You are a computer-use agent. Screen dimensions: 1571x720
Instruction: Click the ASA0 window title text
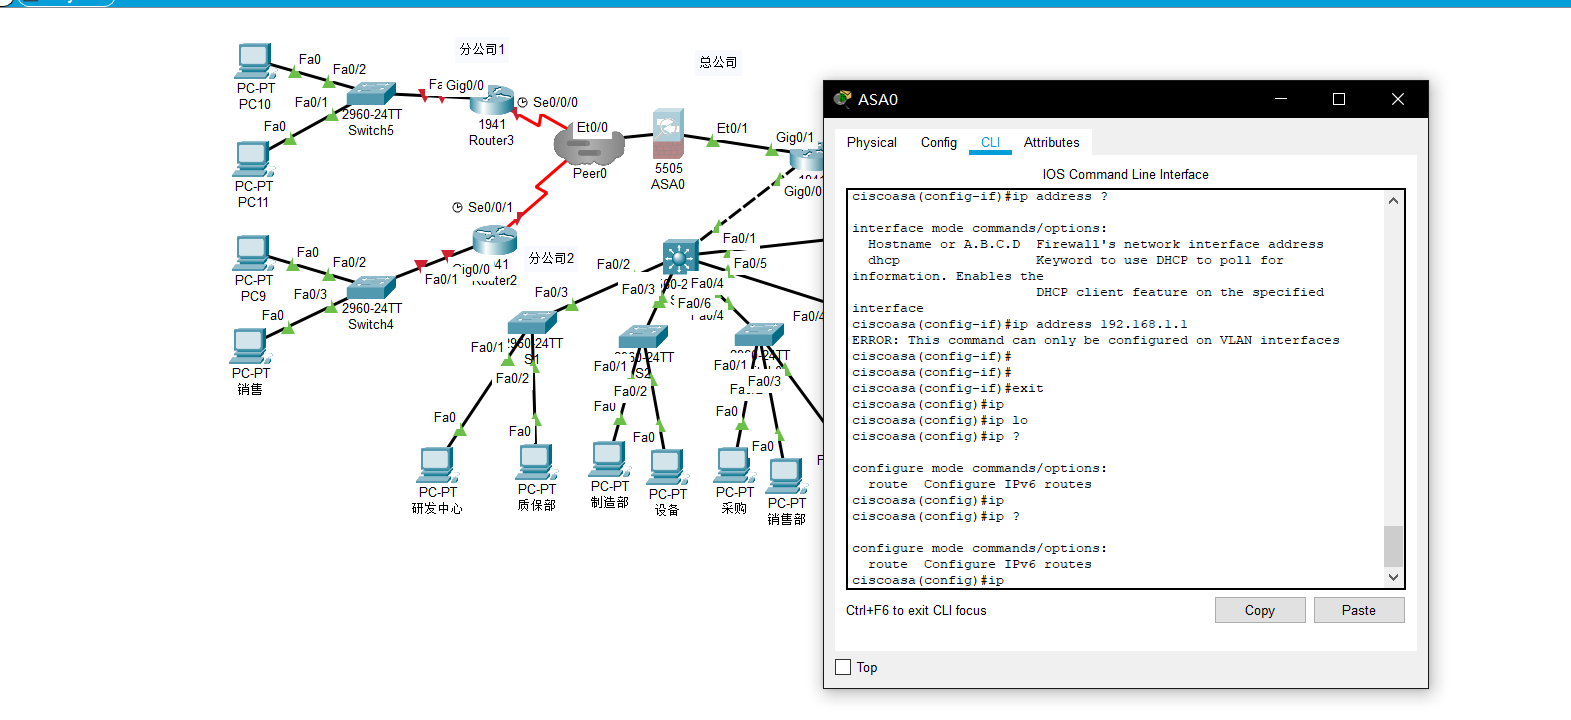click(878, 99)
